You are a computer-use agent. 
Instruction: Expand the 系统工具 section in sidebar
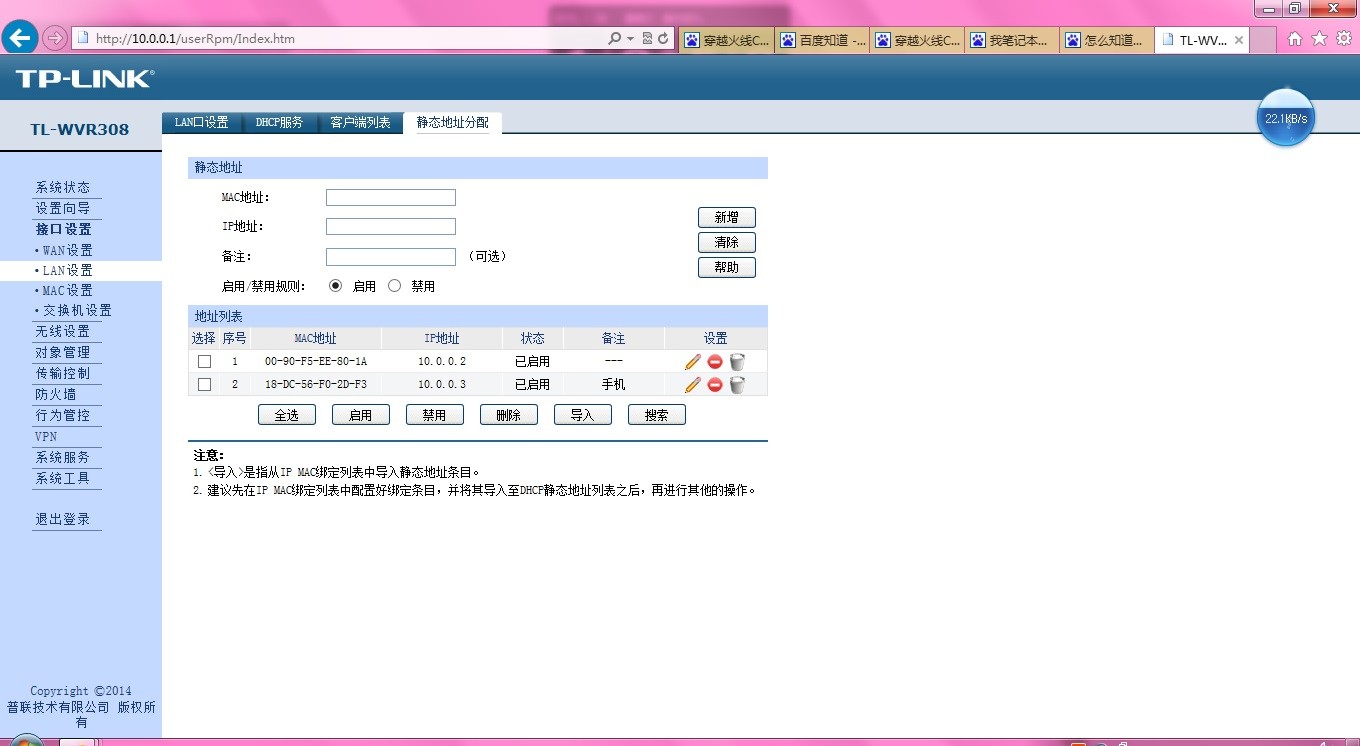click(x=65, y=478)
